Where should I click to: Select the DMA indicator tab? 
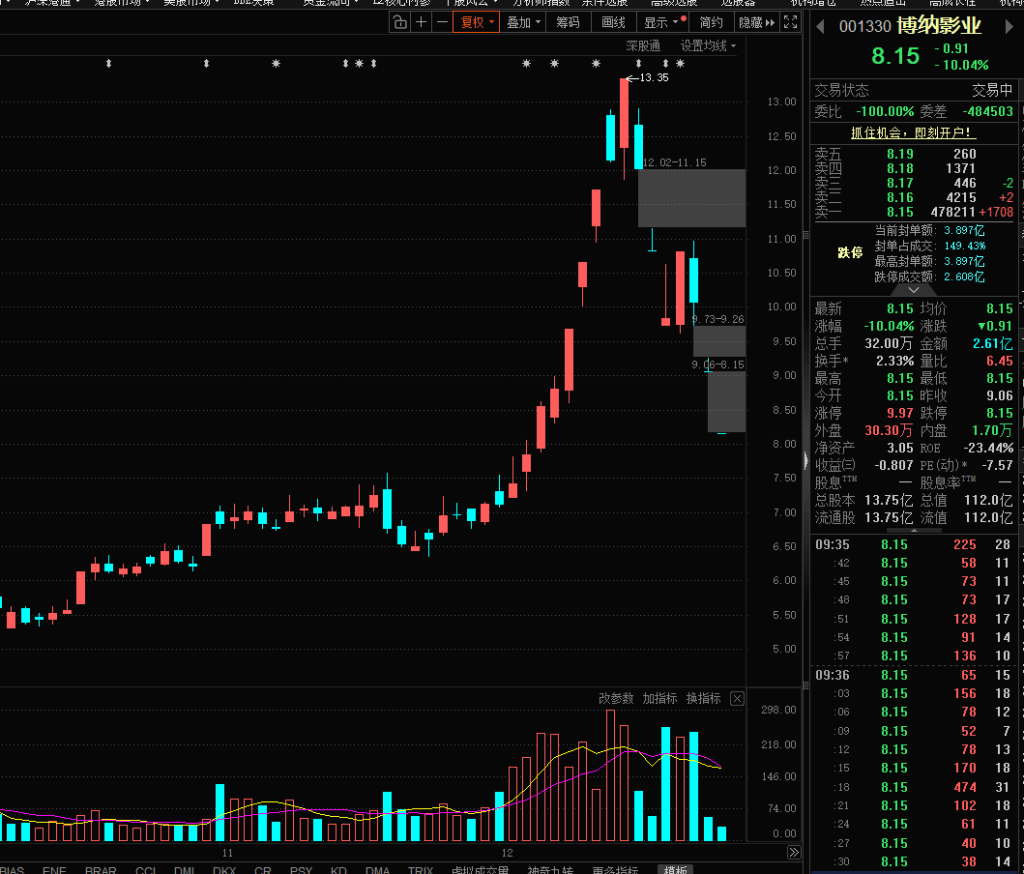377,870
